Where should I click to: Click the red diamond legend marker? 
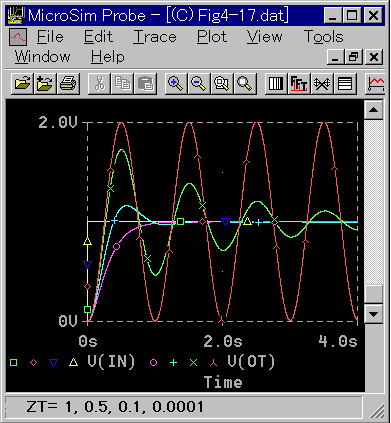pyautogui.click(x=33, y=362)
